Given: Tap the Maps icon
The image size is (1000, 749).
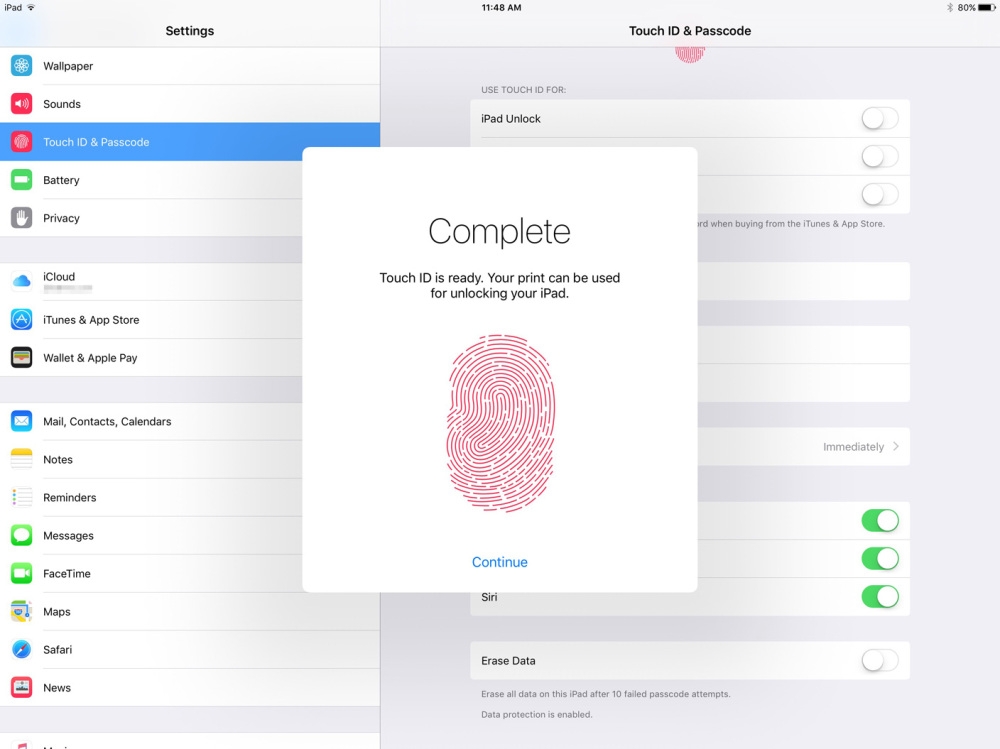Looking at the screenshot, I should point(22,611).
